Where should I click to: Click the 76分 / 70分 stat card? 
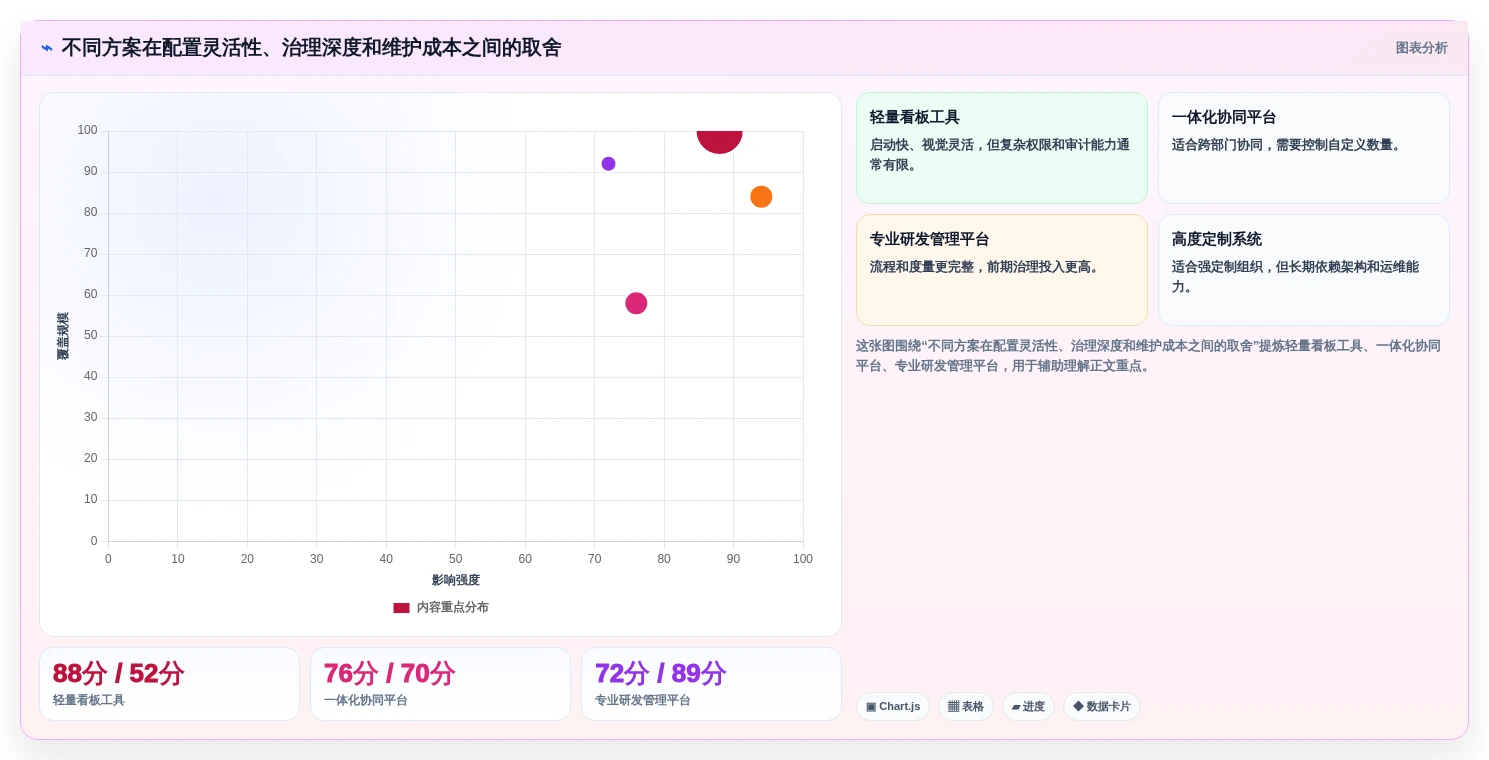[x=440, y=684]
